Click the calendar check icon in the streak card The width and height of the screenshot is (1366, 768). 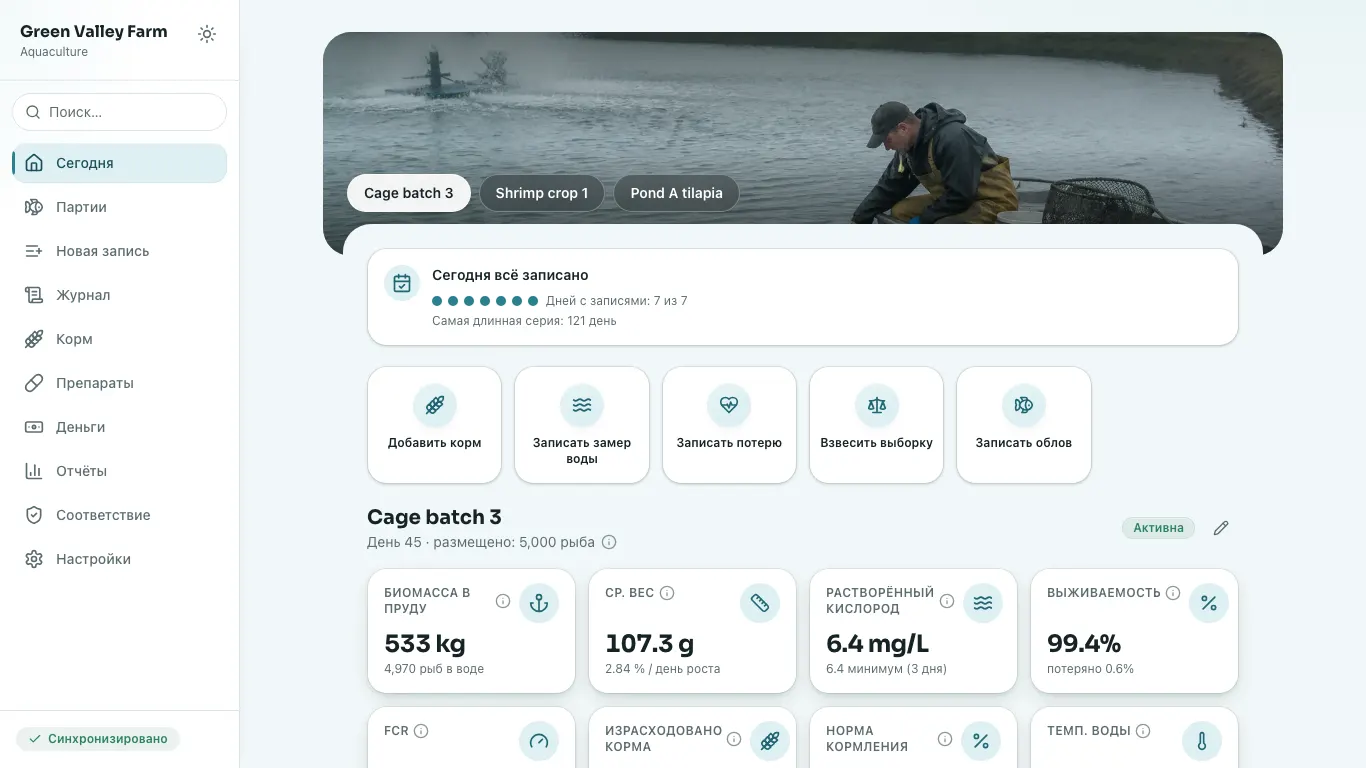point(402,283)
